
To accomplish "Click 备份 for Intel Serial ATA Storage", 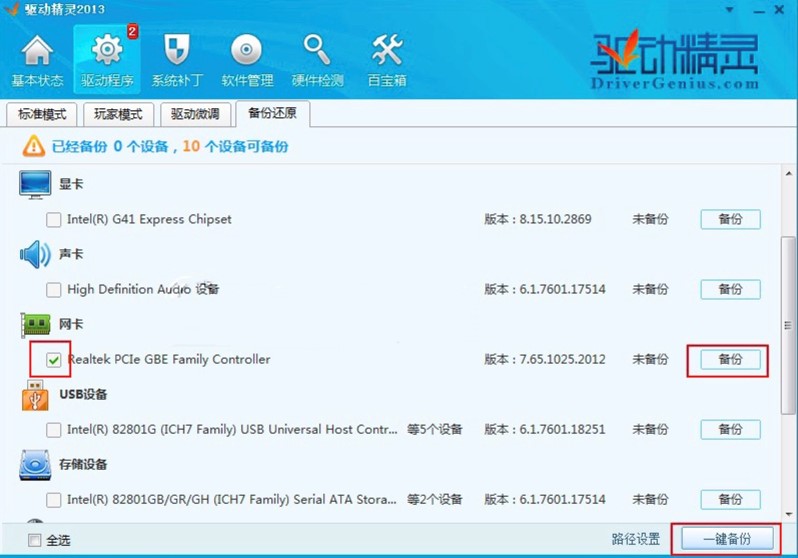I will click(x=730, y=499).
